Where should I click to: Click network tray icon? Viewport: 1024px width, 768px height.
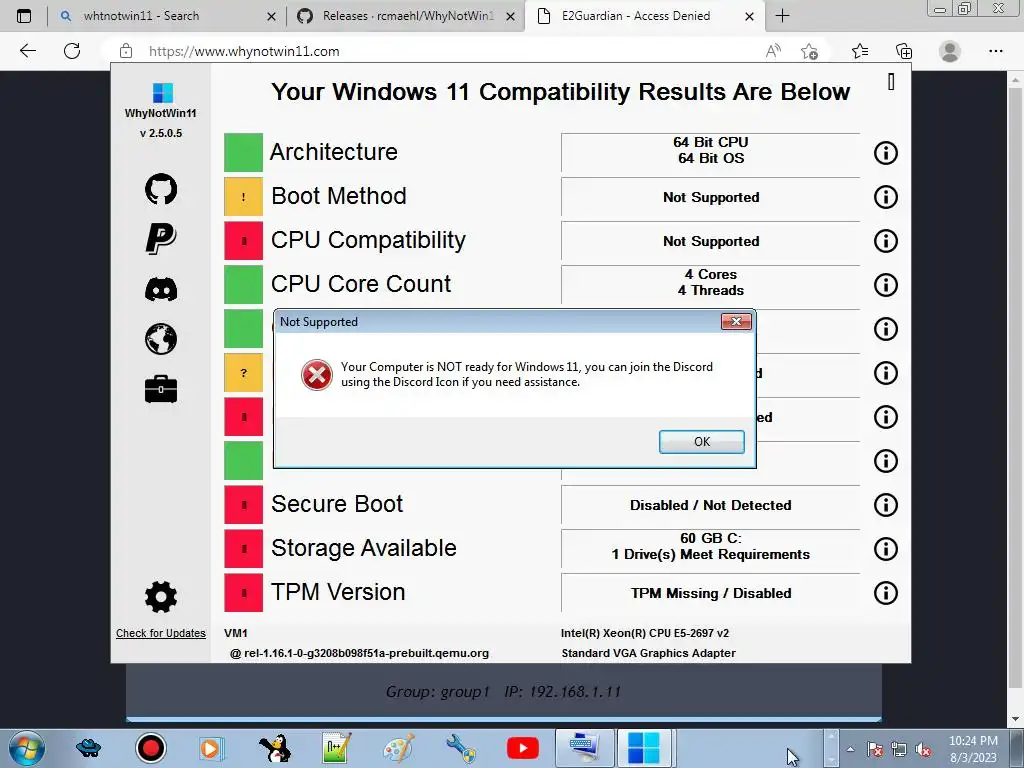pos(899,749)
